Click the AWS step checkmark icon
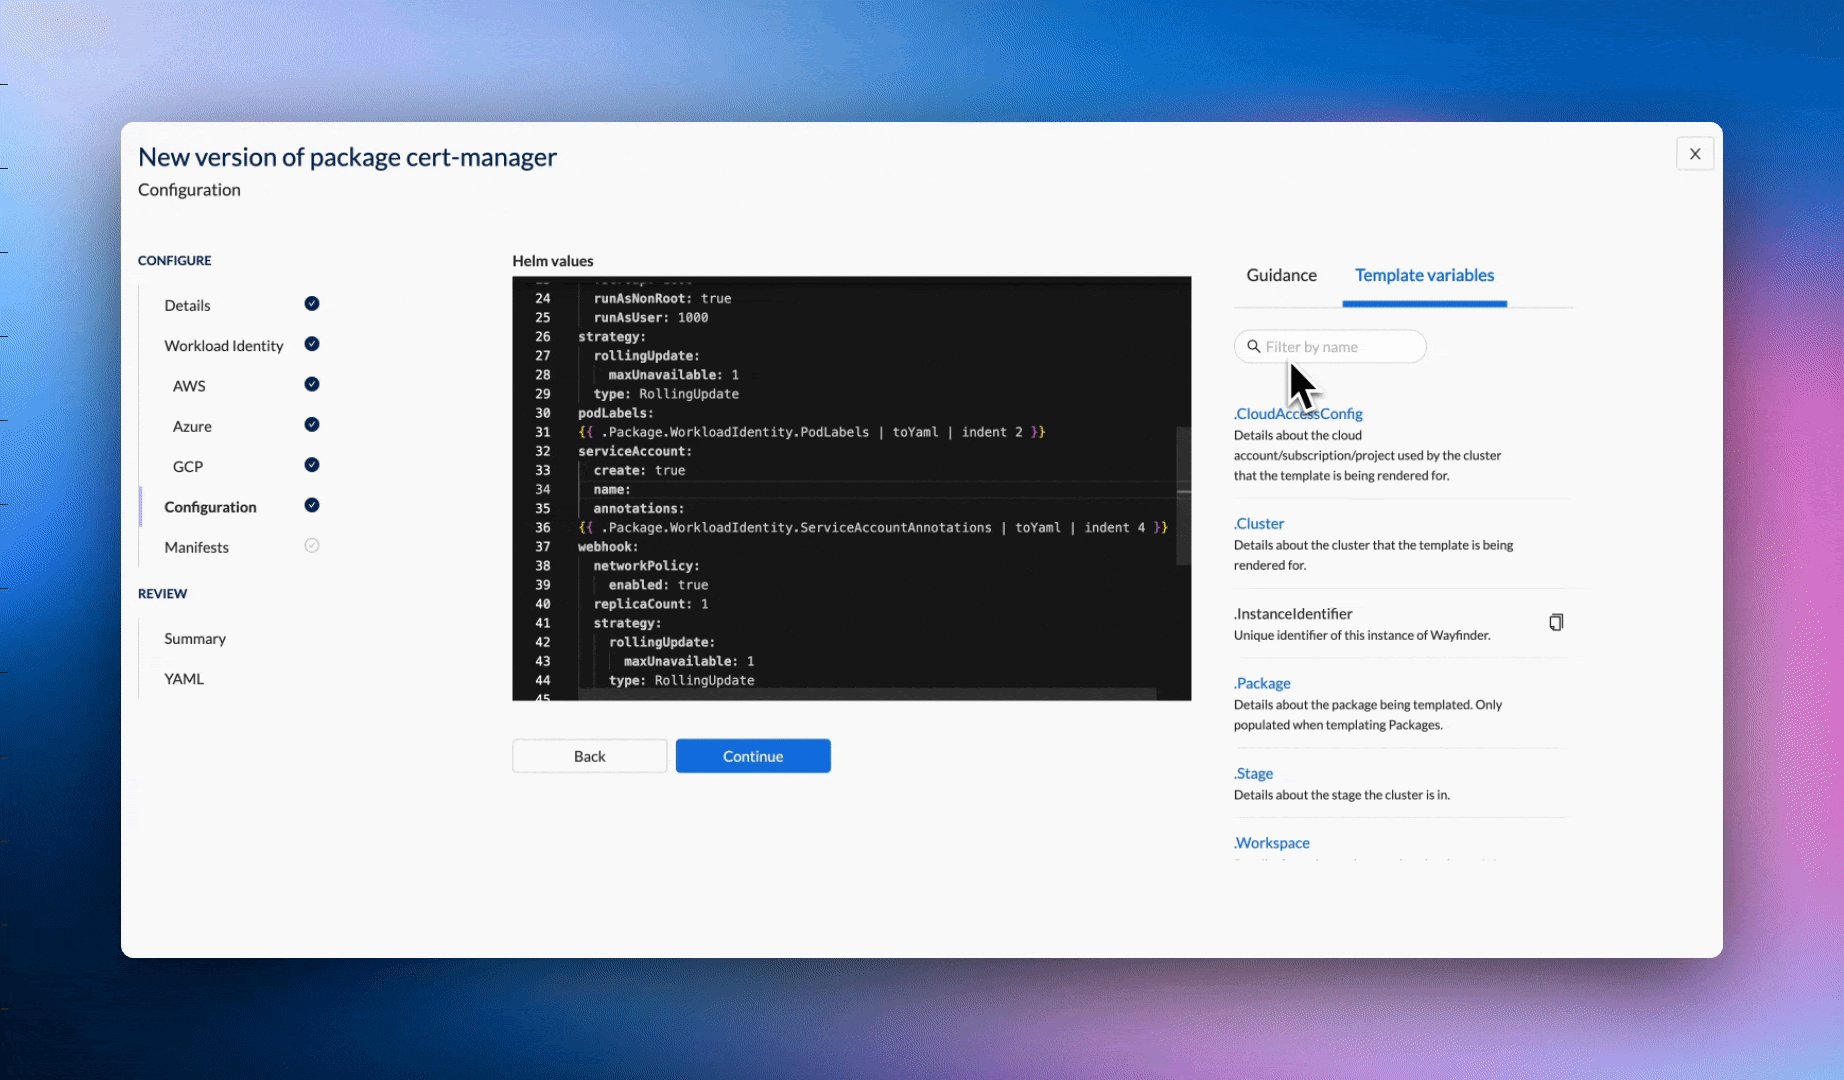Image resolution: width=1844 pixels, height=1080 pixels. [312, 384]
